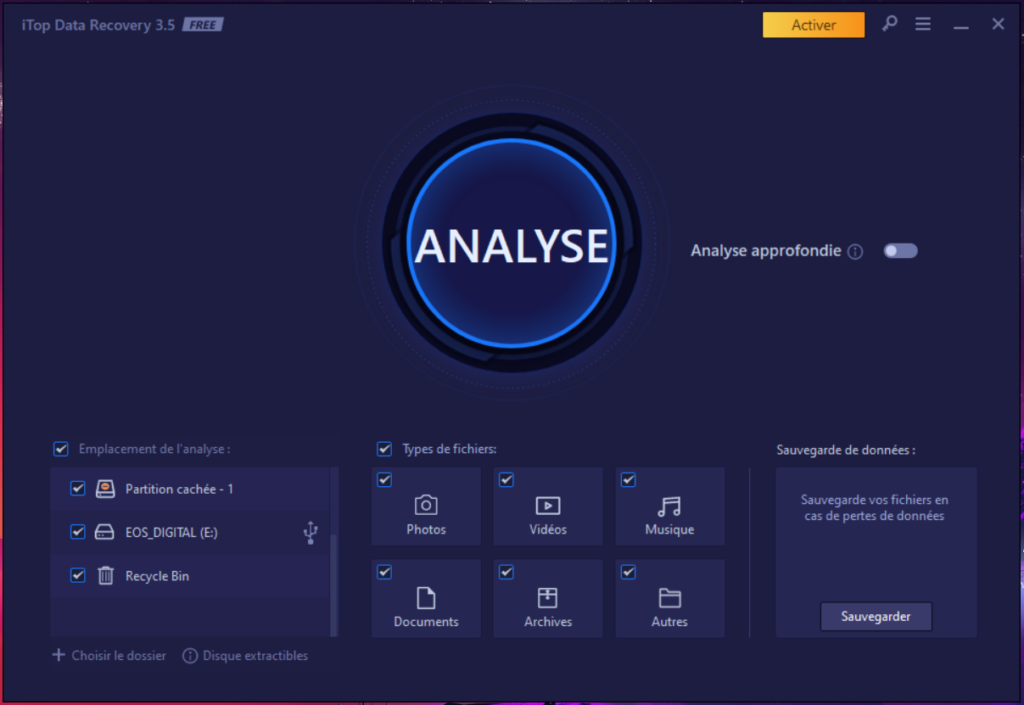Click the Sauvegarder button
Image resolution: width=1024 pixels, height=705 pixels.
pyautogui.click(x=876, y=616)
